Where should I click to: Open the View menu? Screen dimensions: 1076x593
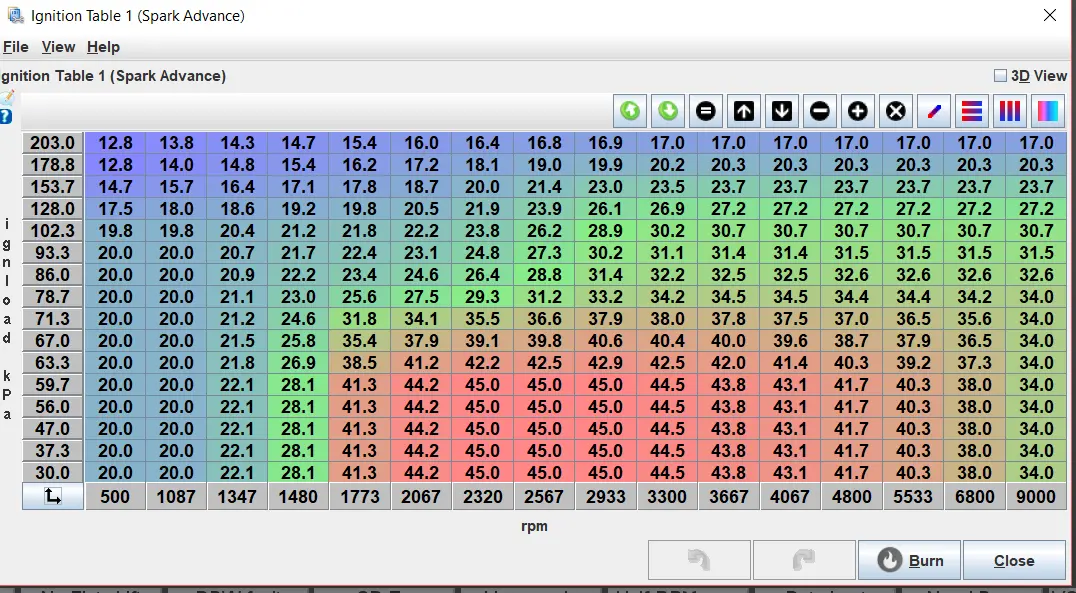click(x=58, y=47)
